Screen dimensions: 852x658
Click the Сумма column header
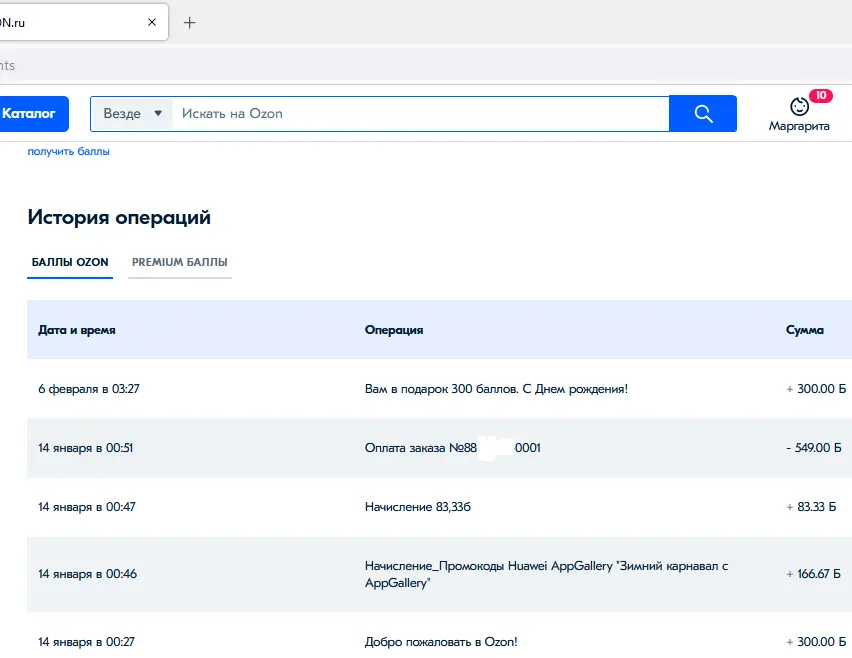pyautogui.click(x=805, y=330)
